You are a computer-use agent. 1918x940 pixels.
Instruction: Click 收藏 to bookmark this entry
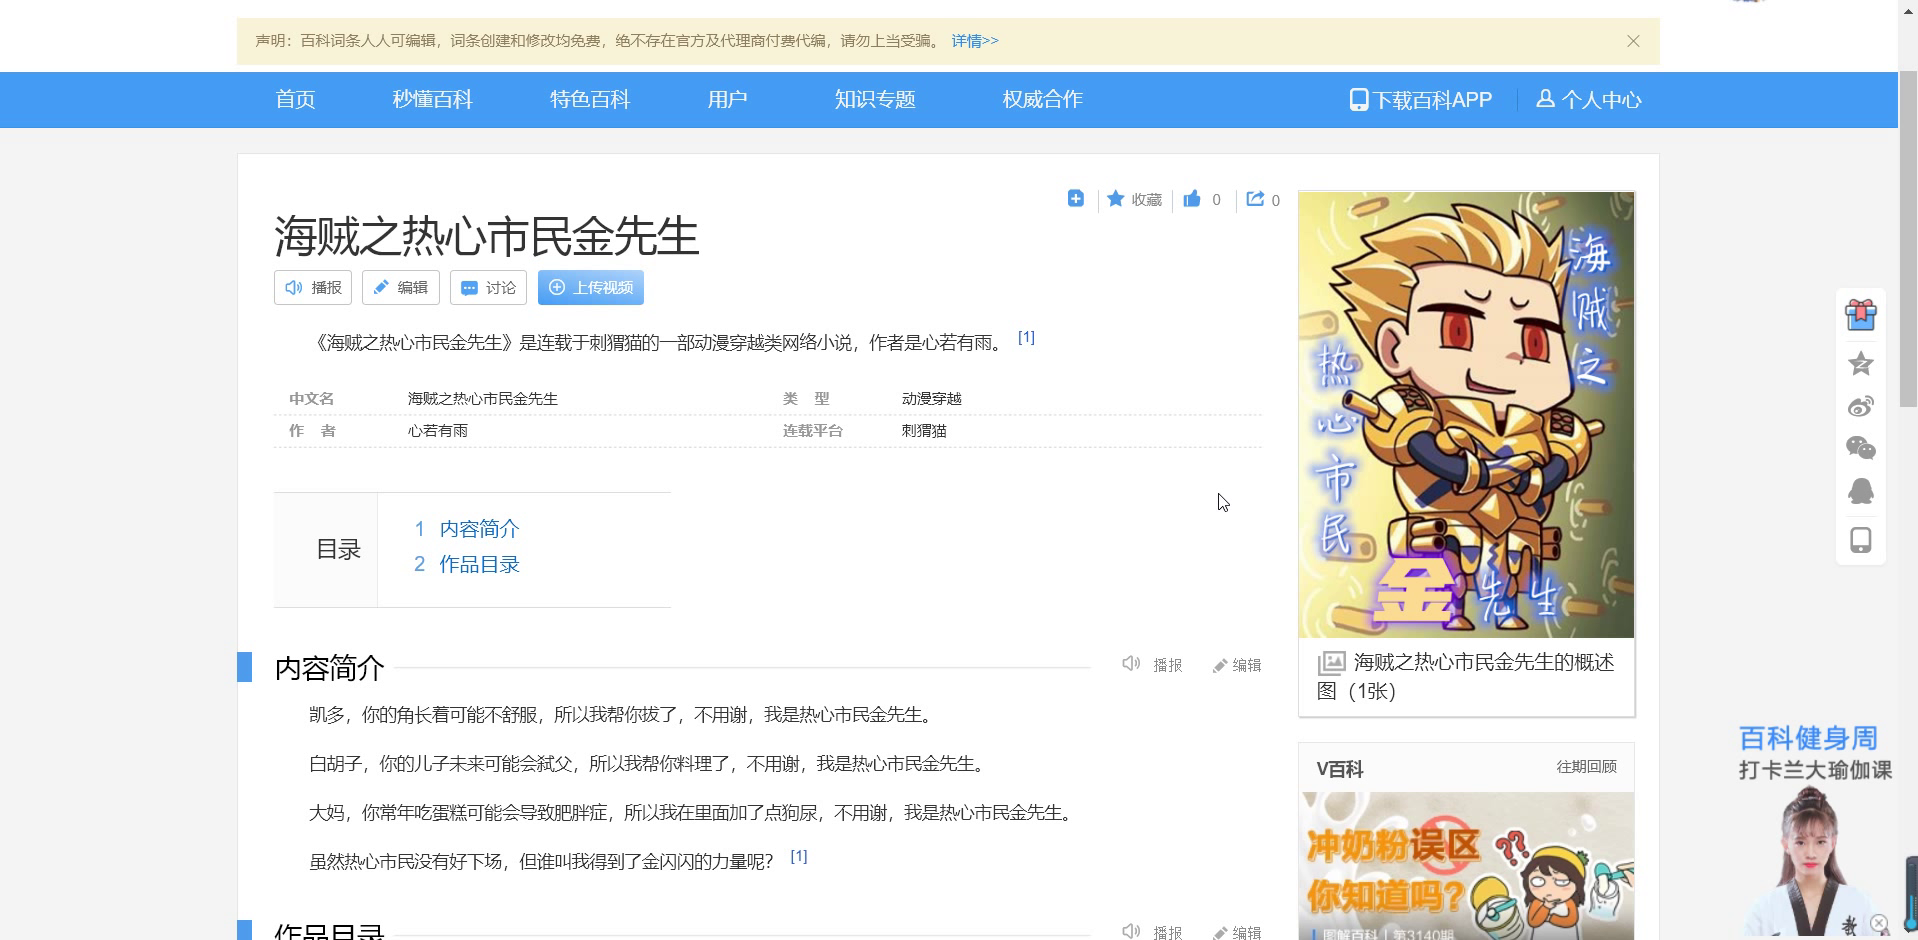(1135, 200)
